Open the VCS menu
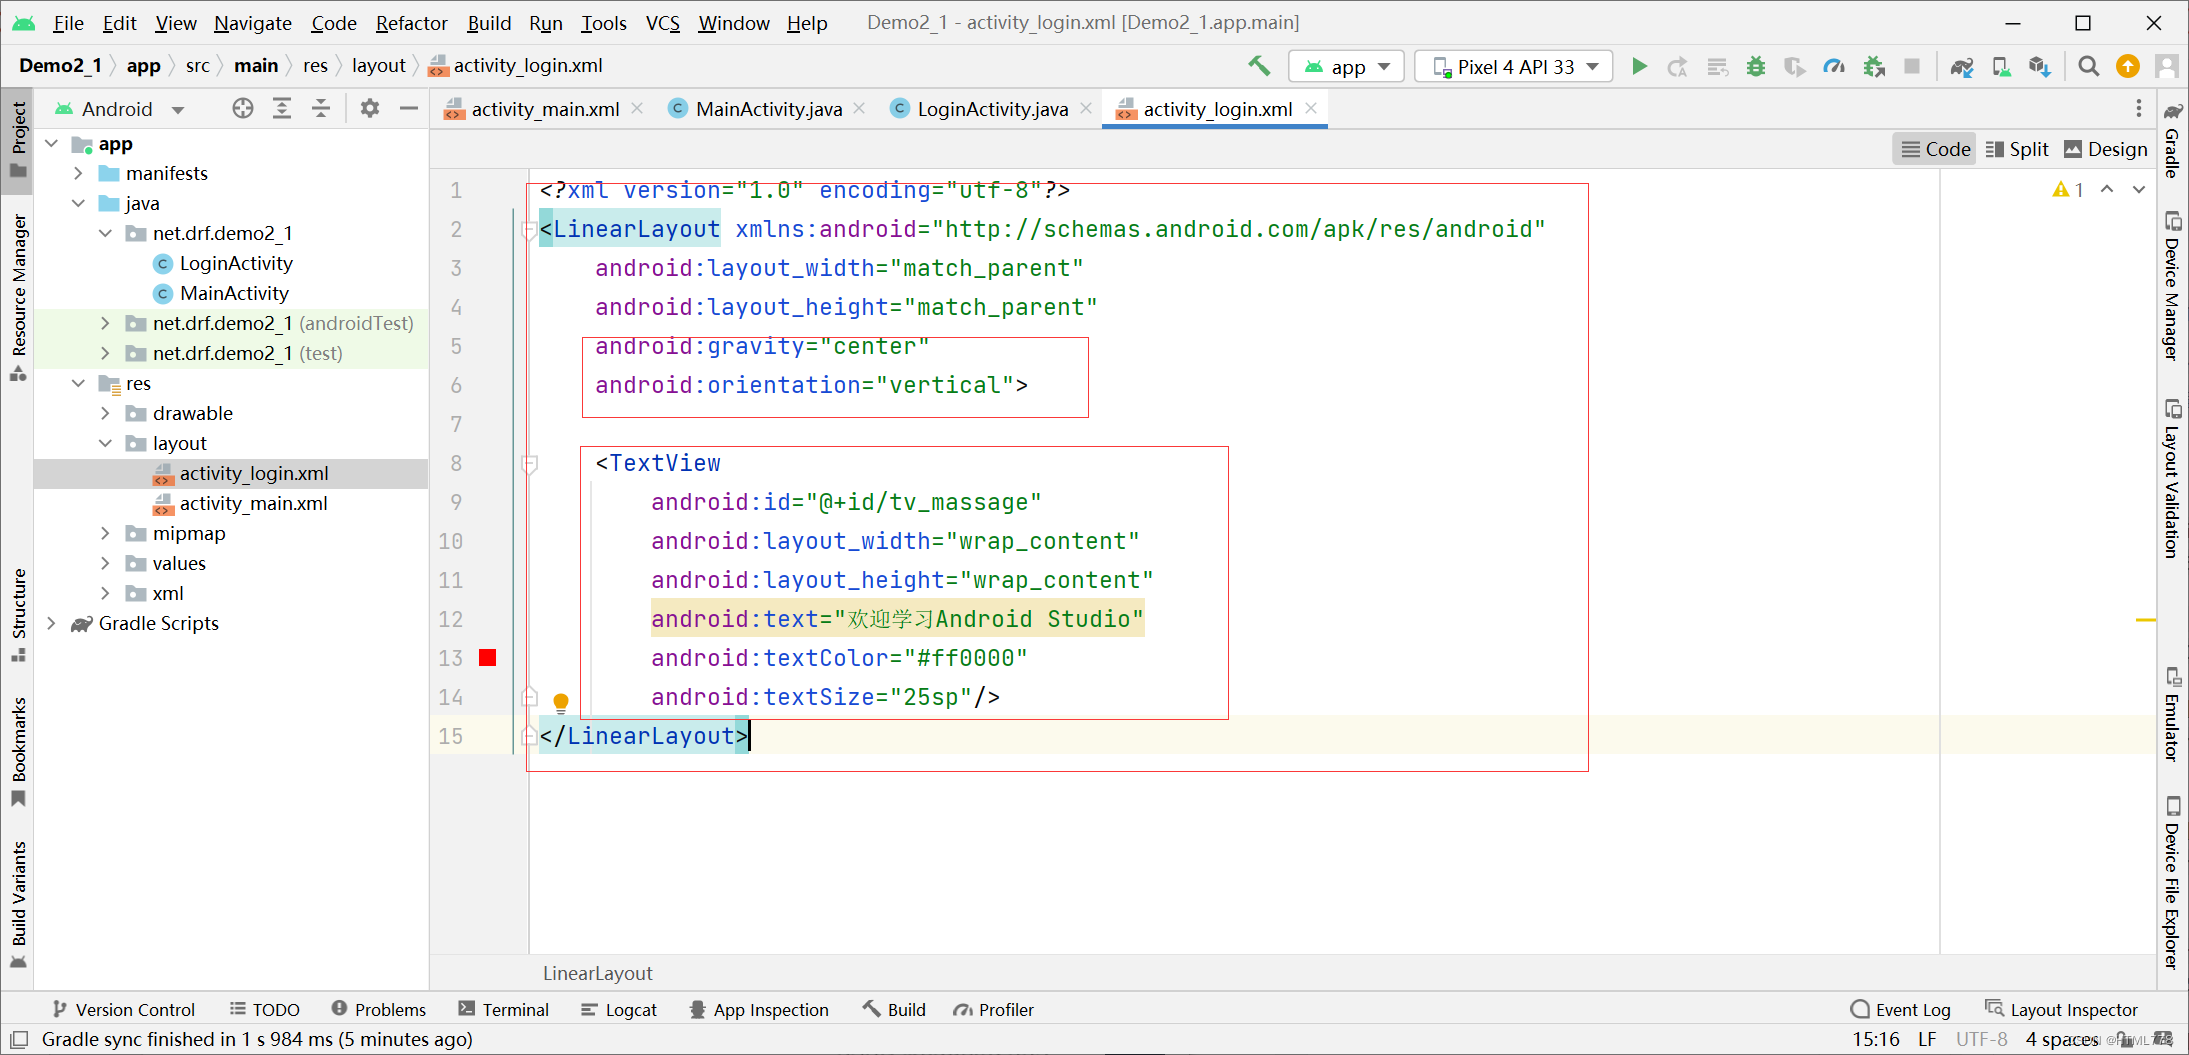 tap(662, 22)
